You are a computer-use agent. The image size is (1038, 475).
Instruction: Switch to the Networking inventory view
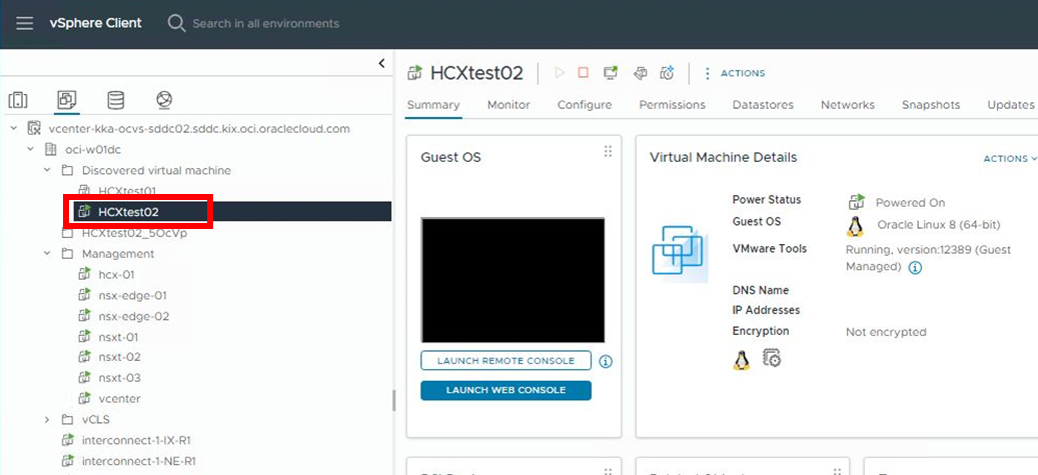click(165, 100)
